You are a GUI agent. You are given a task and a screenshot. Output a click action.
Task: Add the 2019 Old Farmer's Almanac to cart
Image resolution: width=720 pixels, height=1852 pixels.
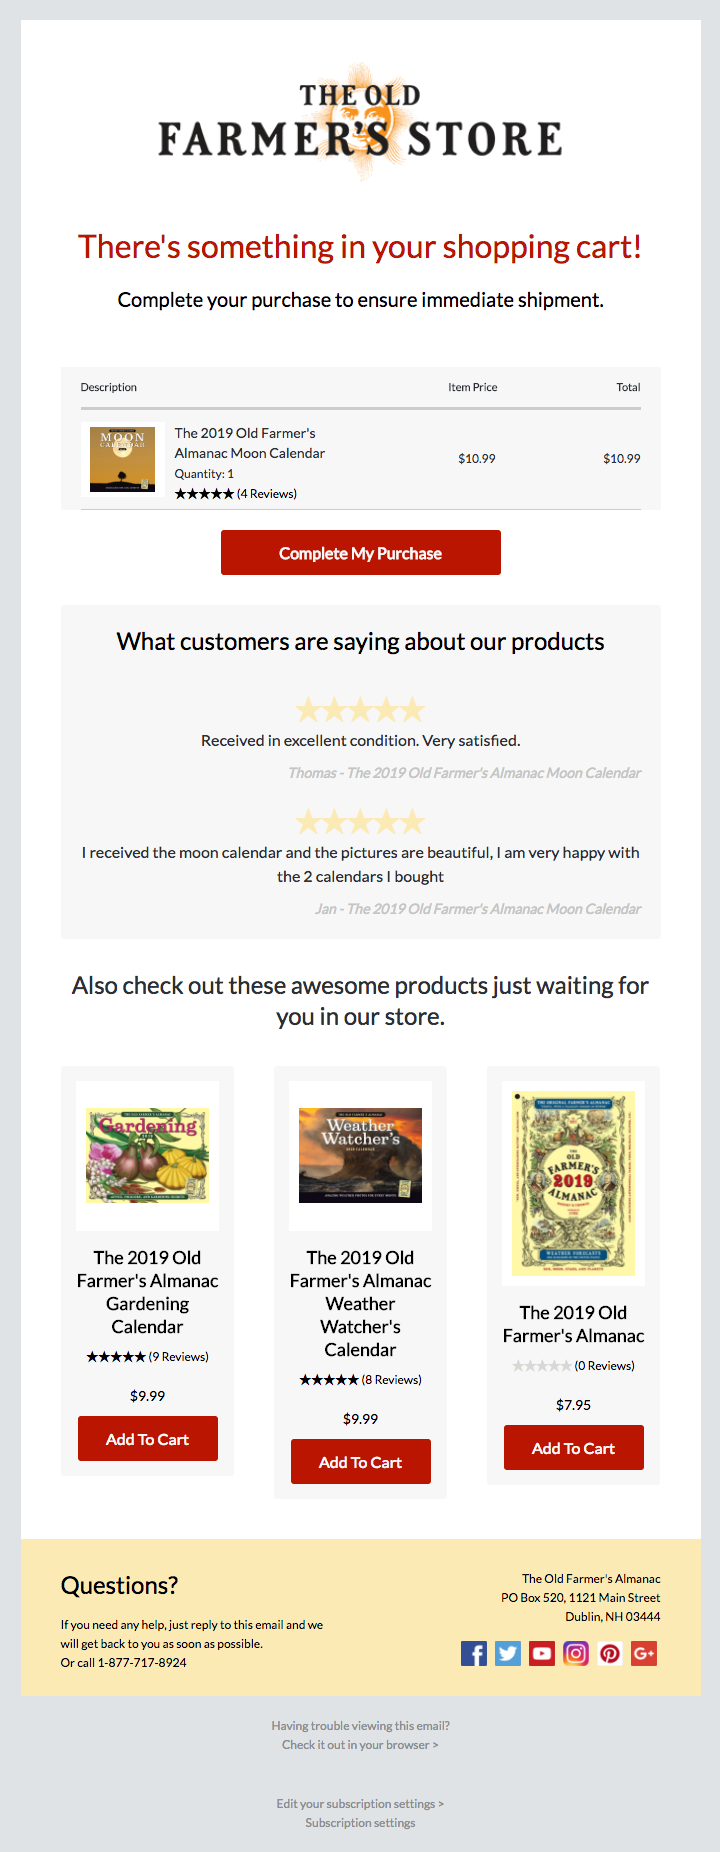point(573,1448)
